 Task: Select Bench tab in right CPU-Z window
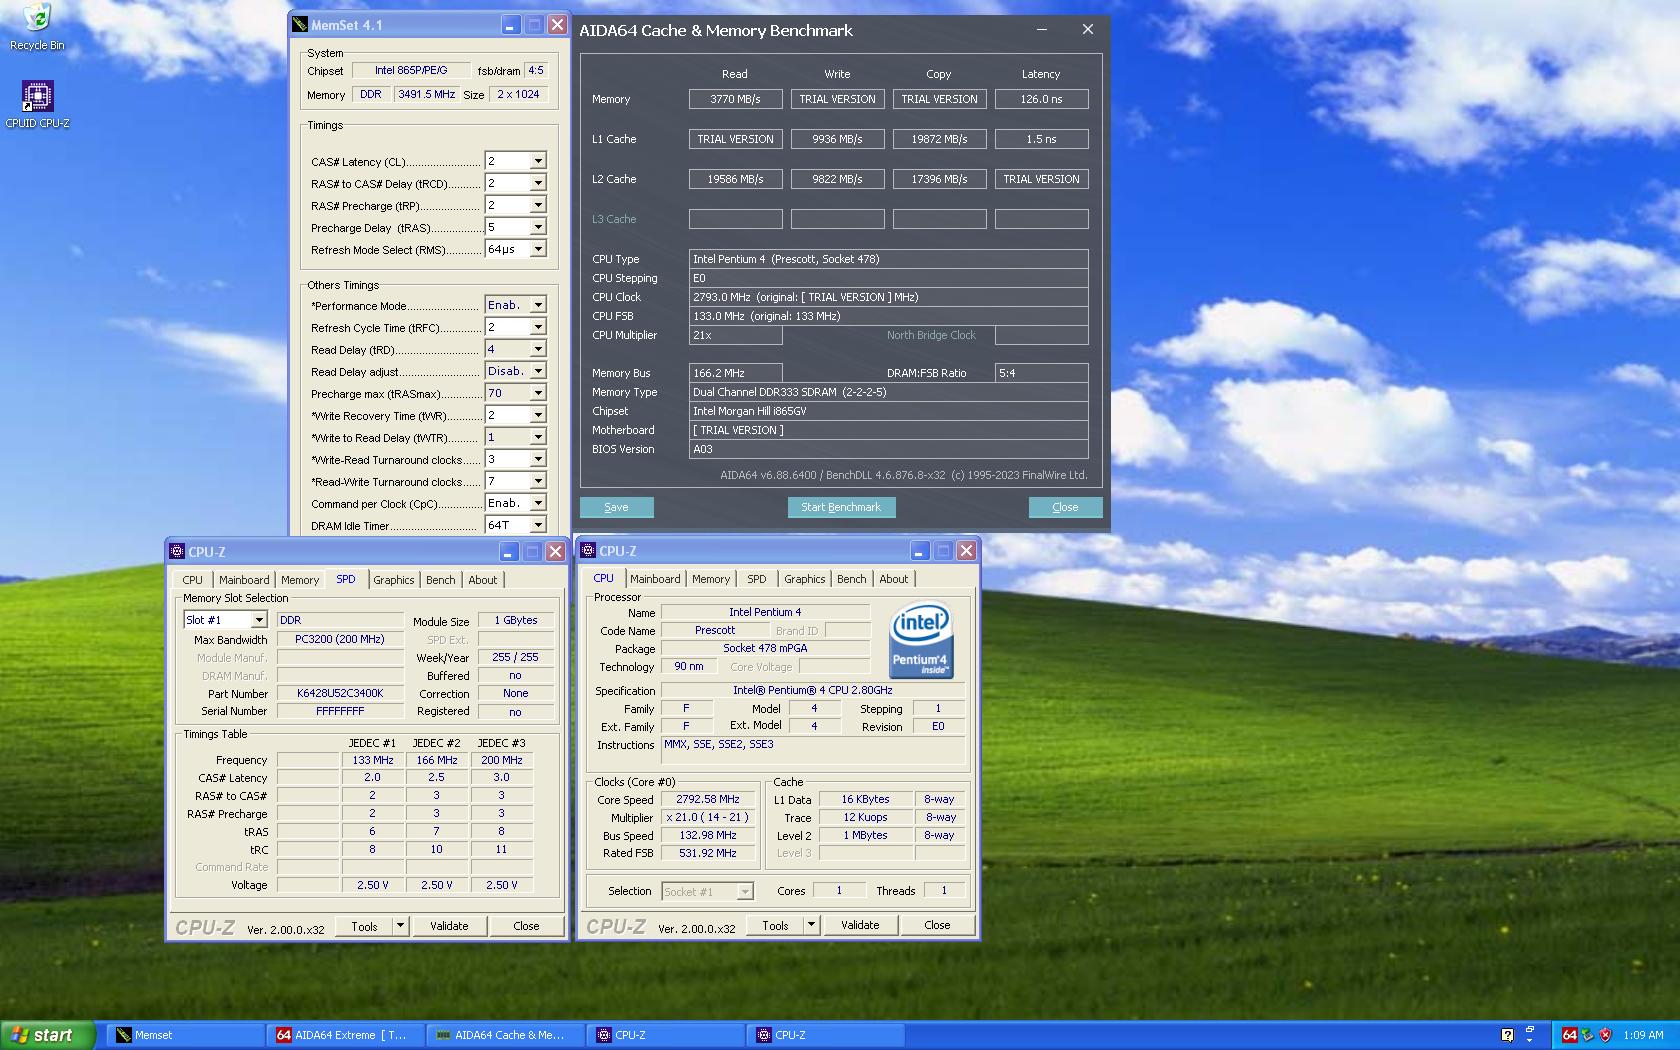852,579
